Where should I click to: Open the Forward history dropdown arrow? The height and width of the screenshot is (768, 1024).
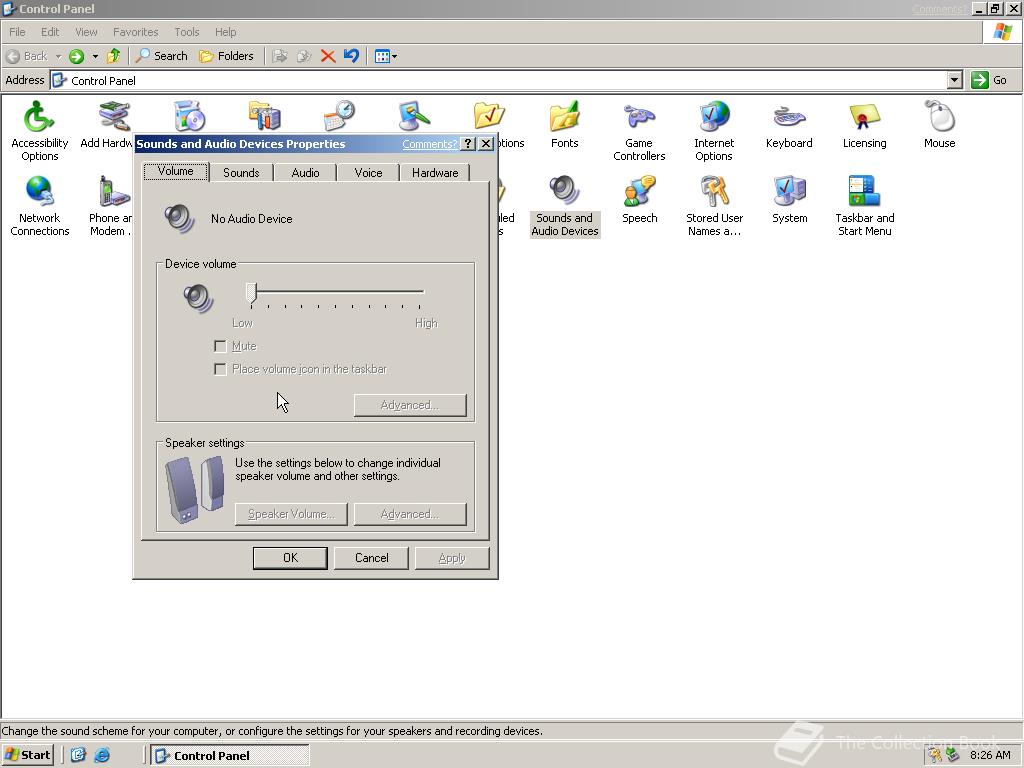(95, 56)
